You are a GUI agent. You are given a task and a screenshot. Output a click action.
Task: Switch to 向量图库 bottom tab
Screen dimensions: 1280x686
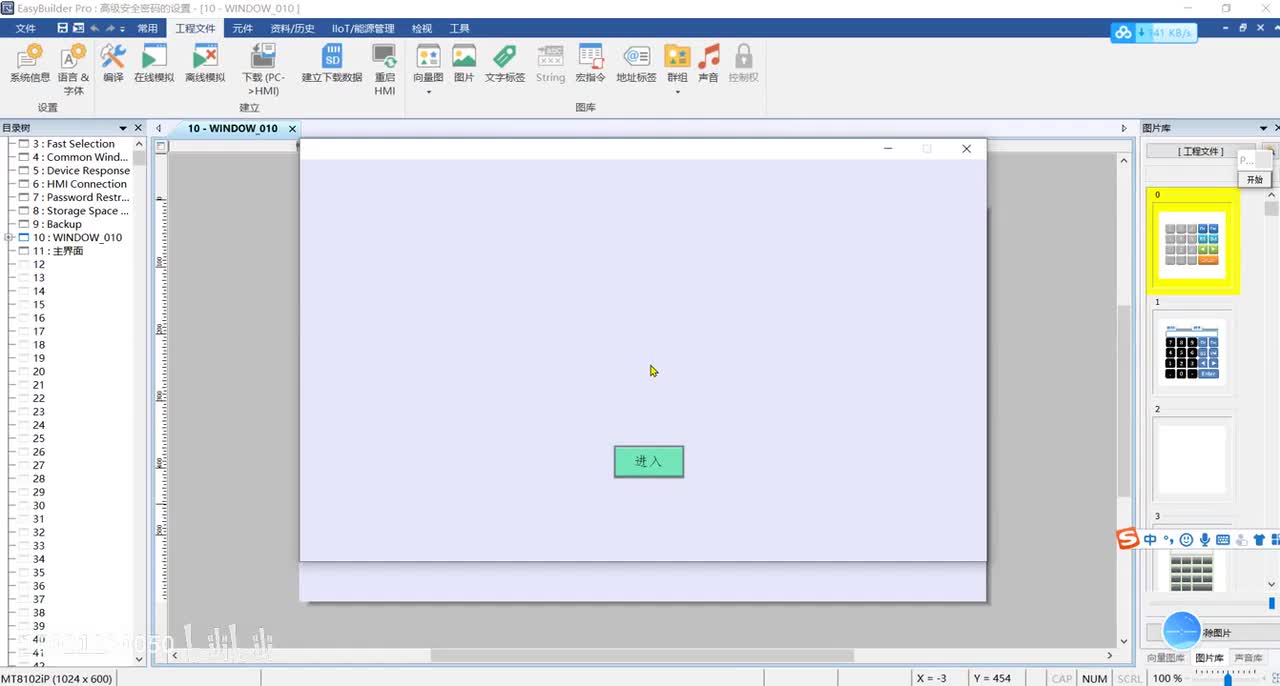tap(1166, 658)
